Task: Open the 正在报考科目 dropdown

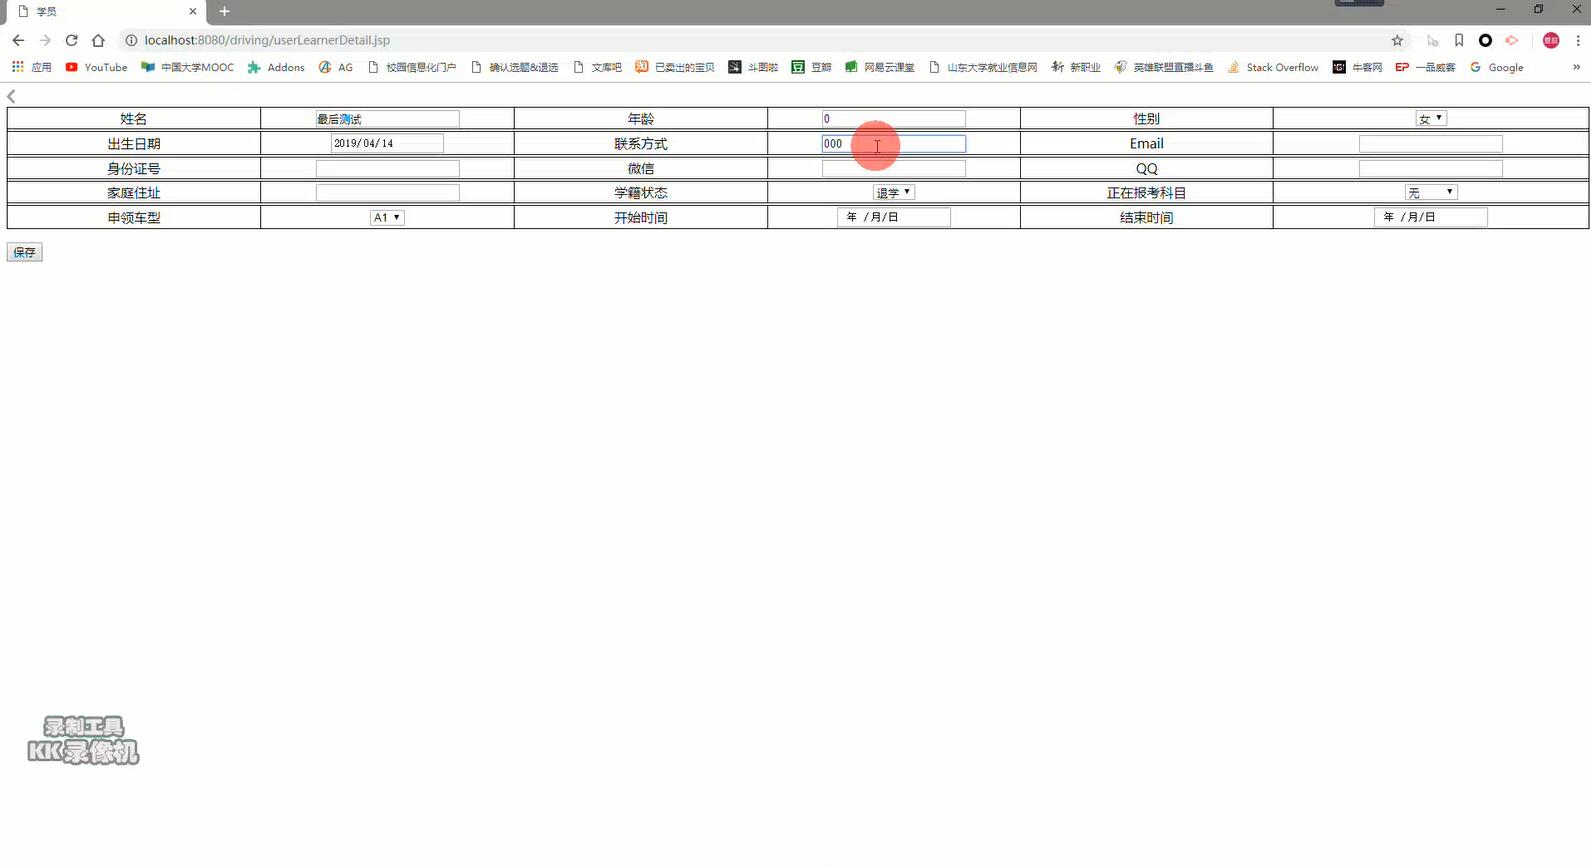Action: click(x=1431, y=193)
